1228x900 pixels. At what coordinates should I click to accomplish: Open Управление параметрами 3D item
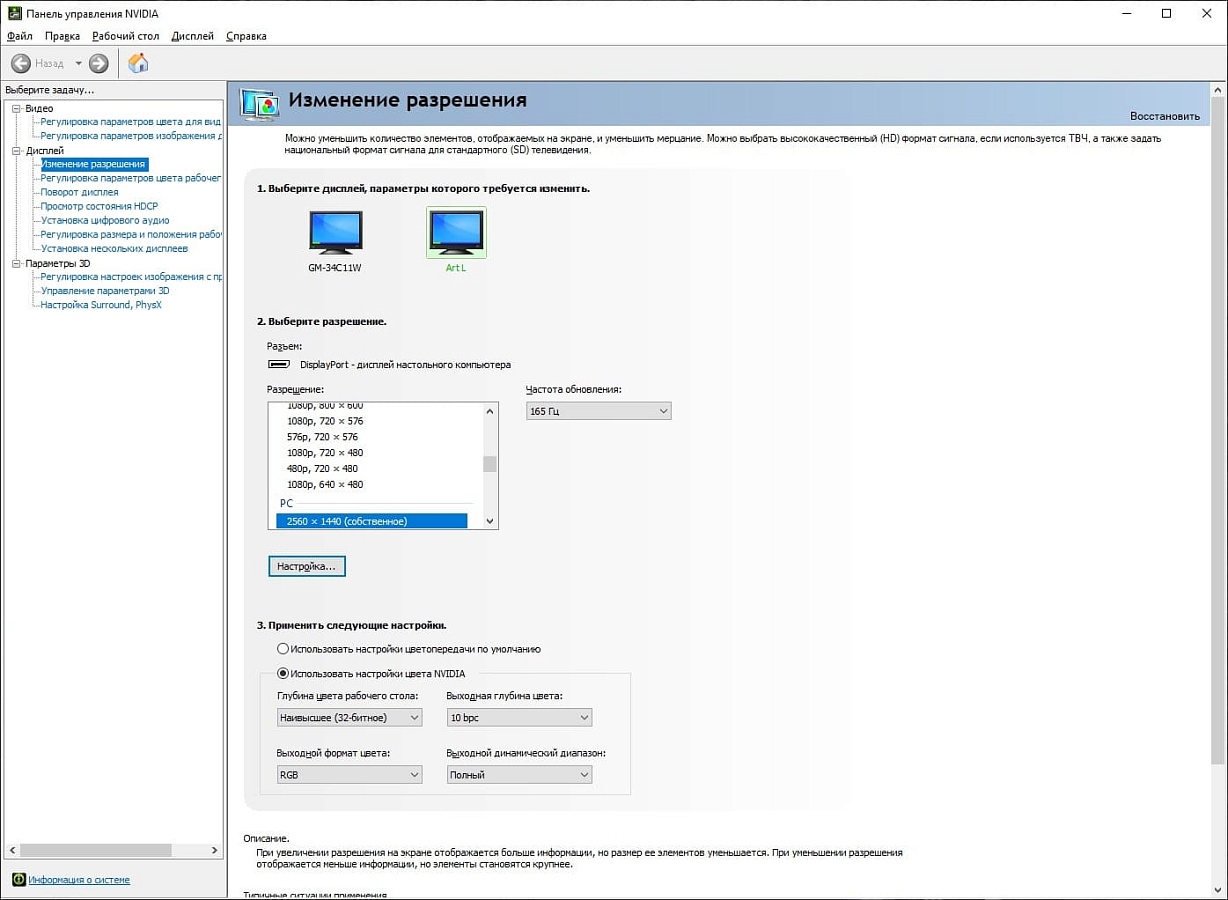(105, 291)
